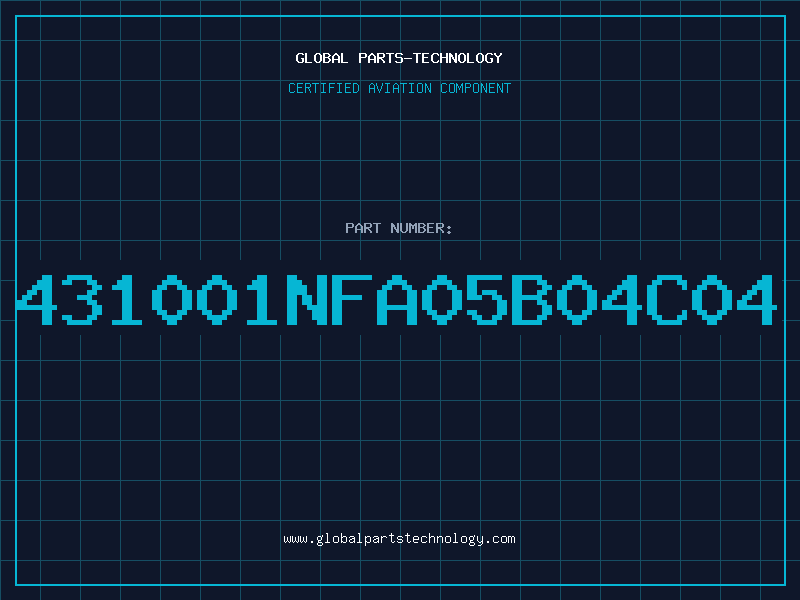This screenshot has height=600, width=800.
Task: Click the PART NUMBER: label
Action: [x=399, y=228]
